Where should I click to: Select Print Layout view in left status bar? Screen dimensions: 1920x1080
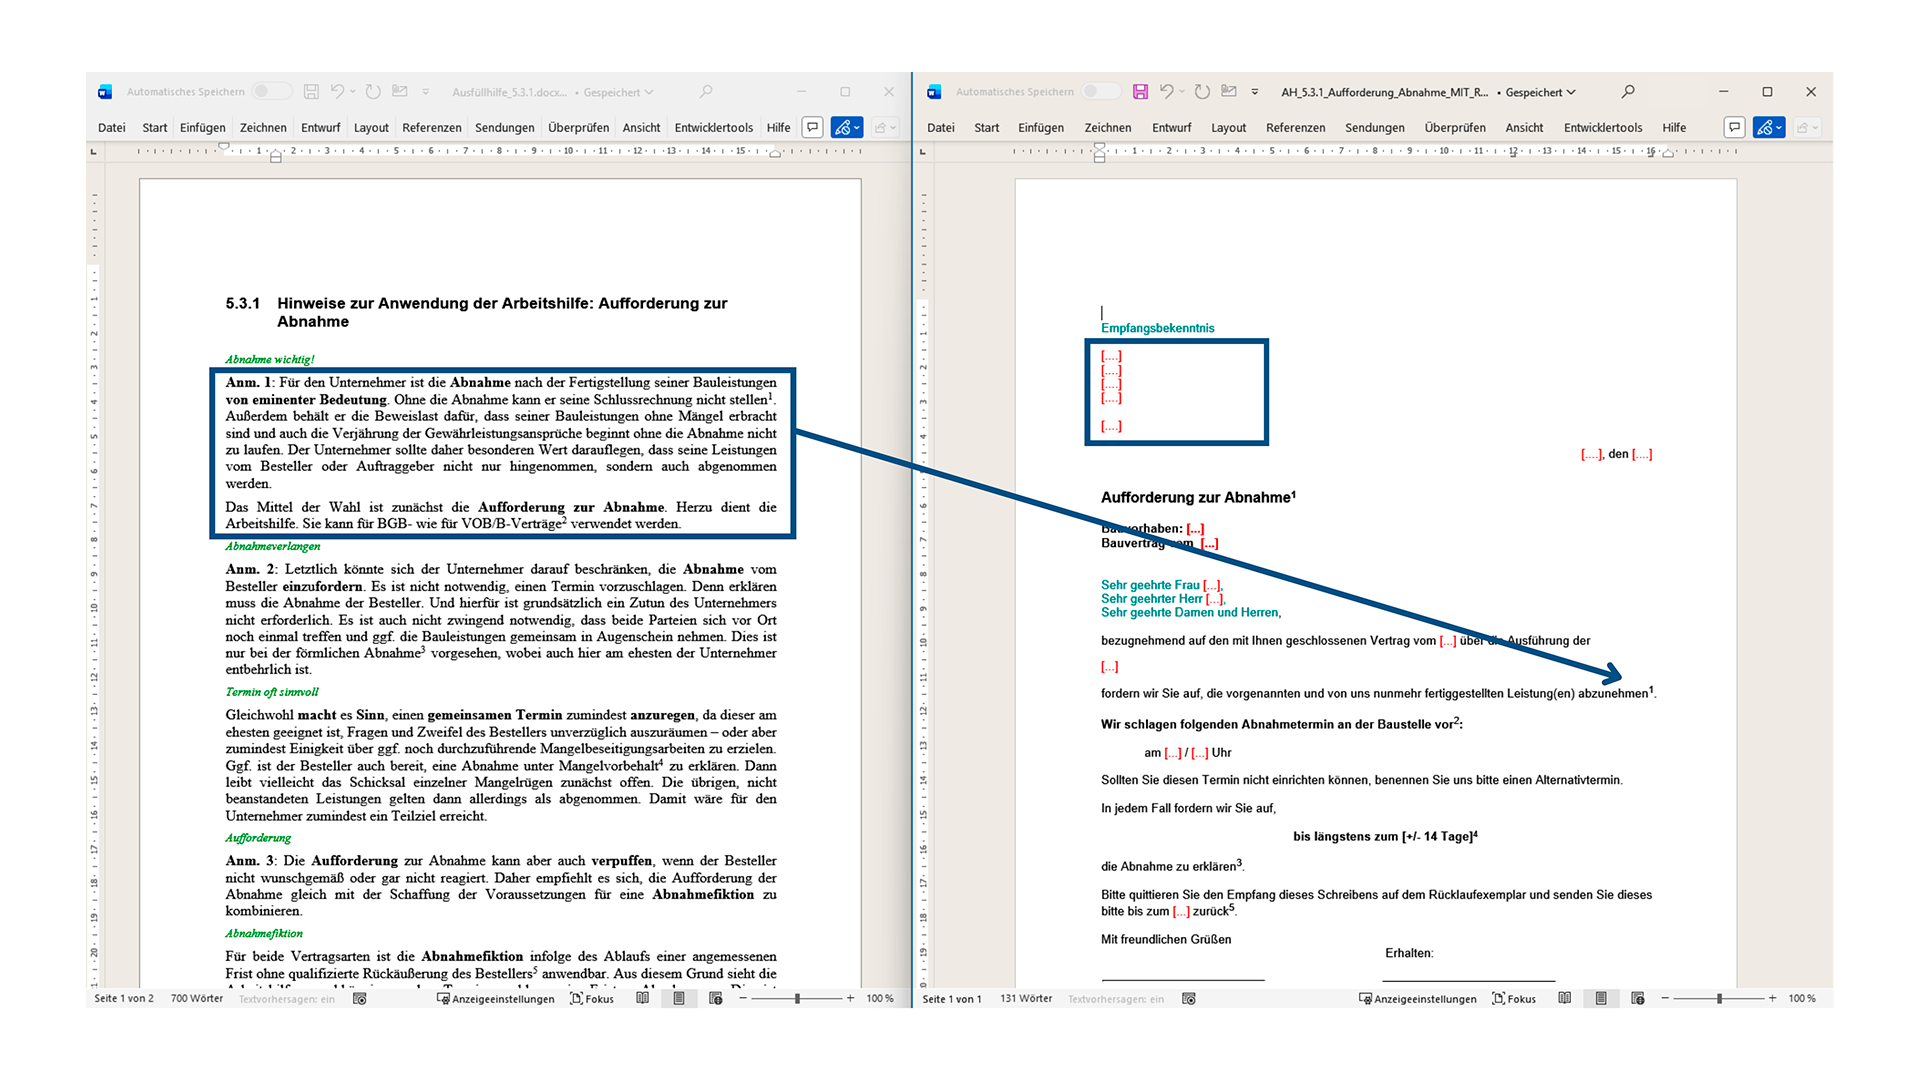[679, 999]
